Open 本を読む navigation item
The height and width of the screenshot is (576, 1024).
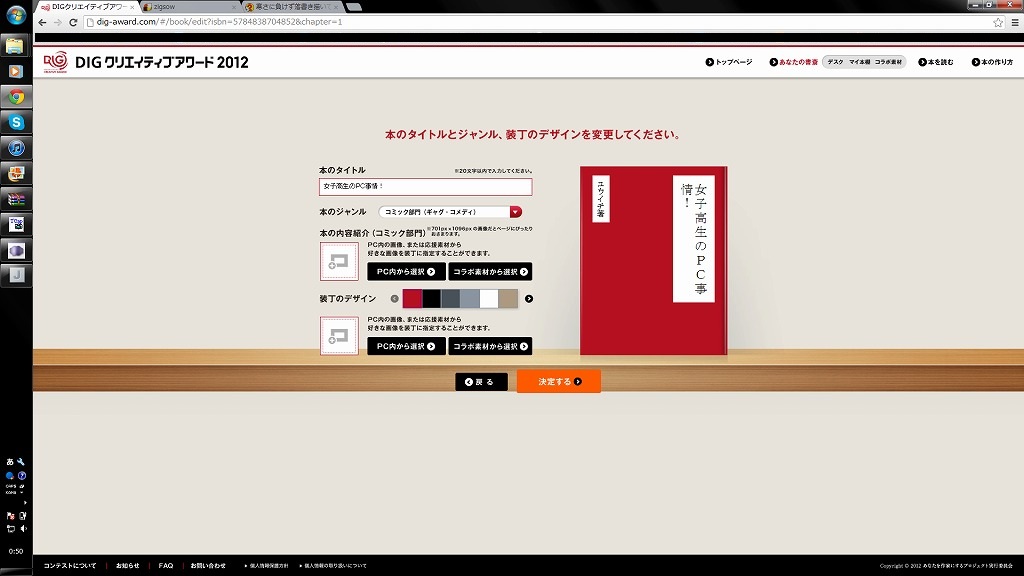[936, 62]
